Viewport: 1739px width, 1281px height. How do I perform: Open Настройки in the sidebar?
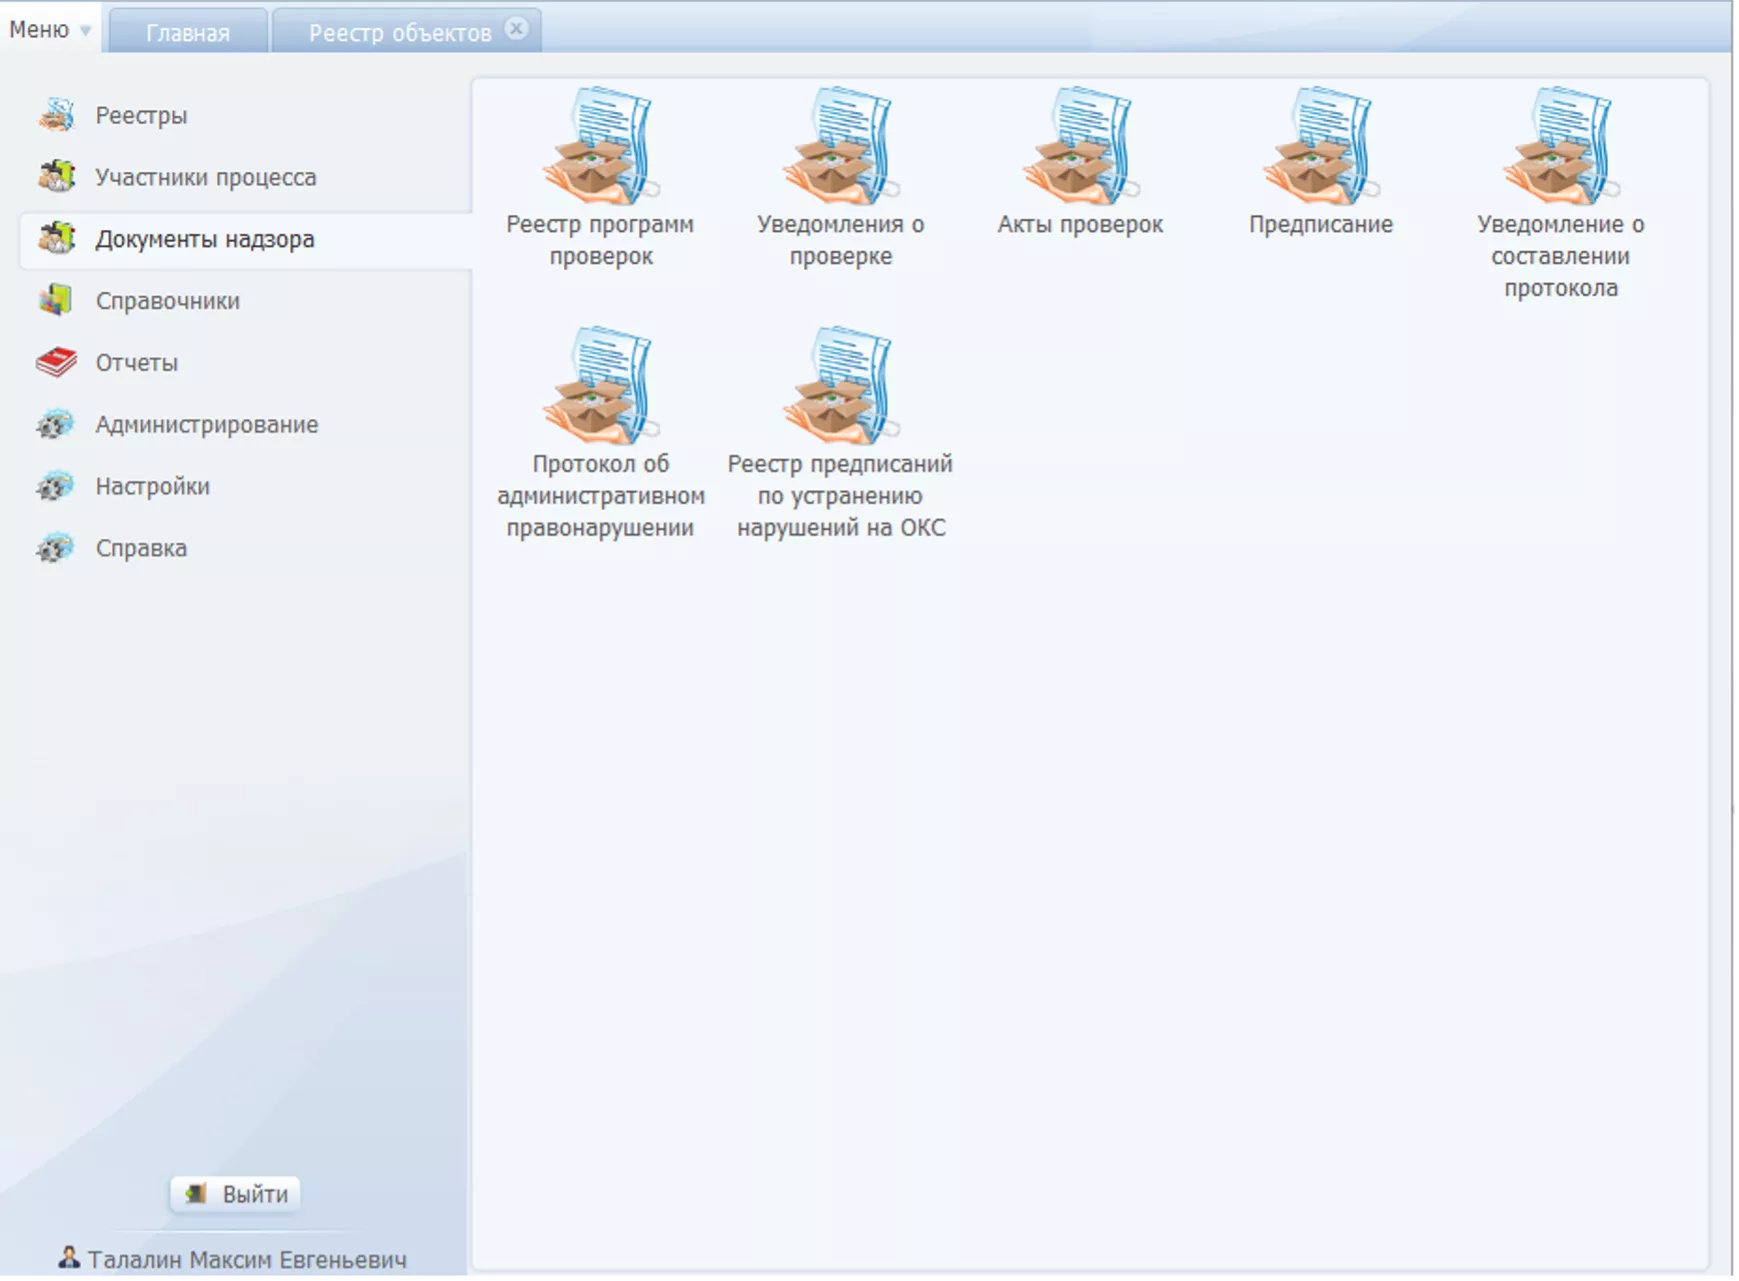pyautogui.click(x=152, y=486)
